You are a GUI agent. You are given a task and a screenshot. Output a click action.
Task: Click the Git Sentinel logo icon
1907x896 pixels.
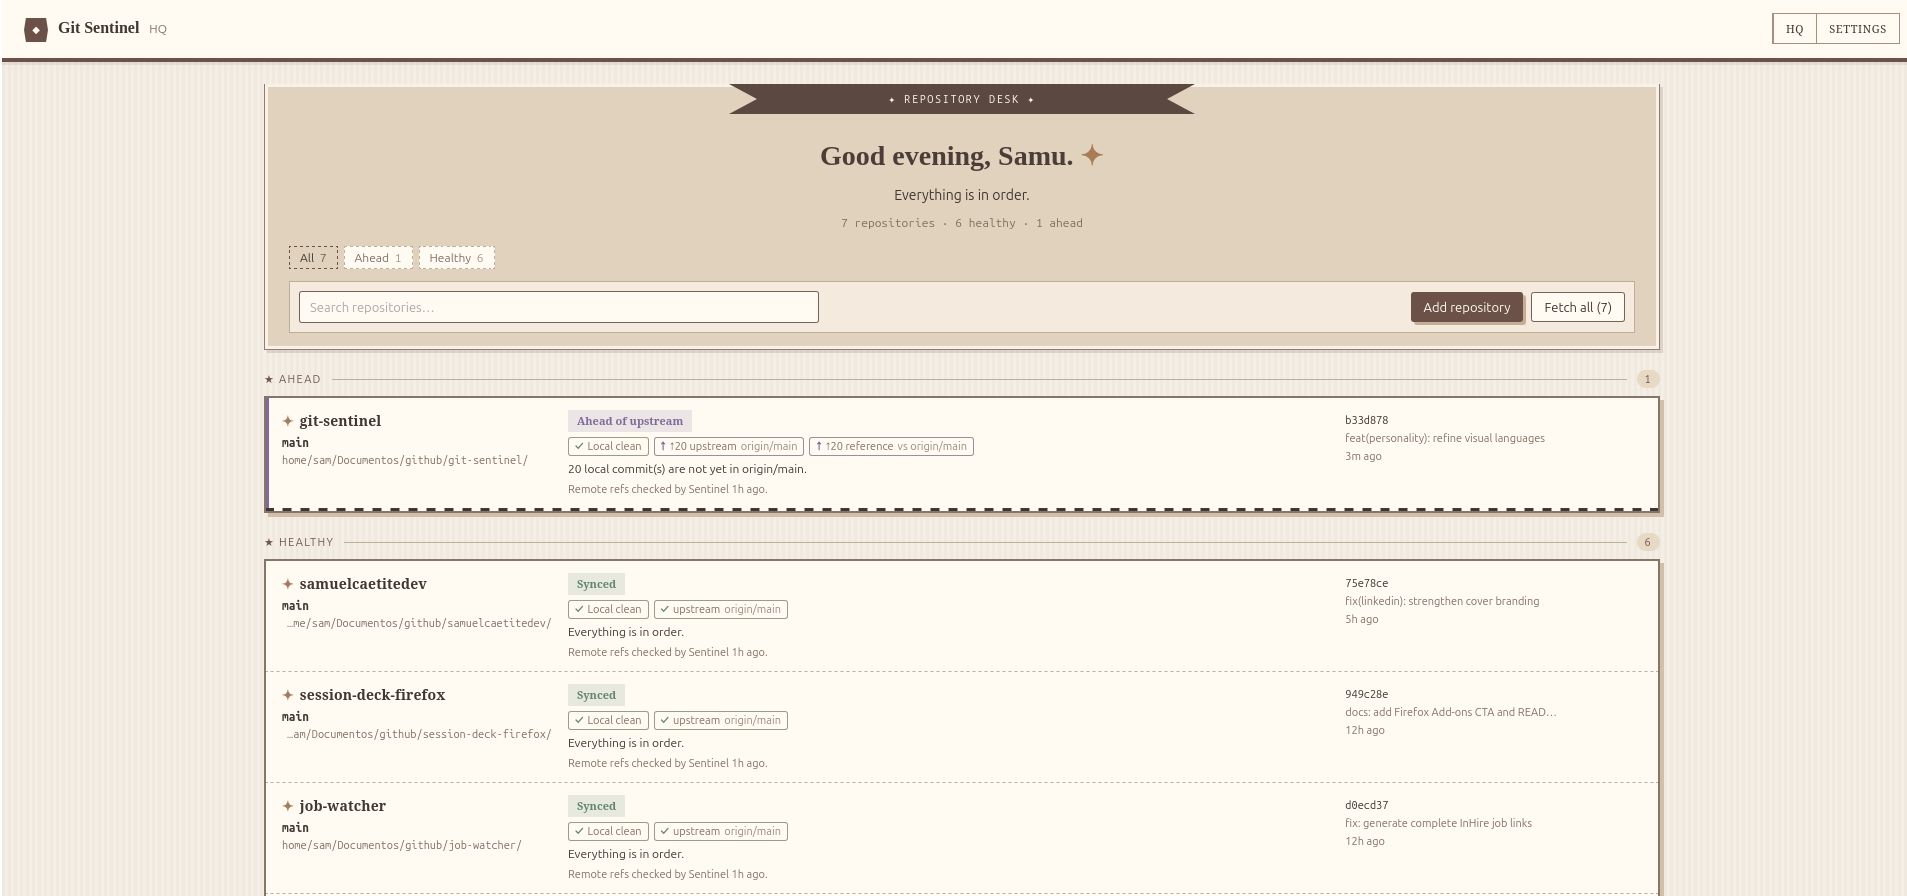point(36,30)
